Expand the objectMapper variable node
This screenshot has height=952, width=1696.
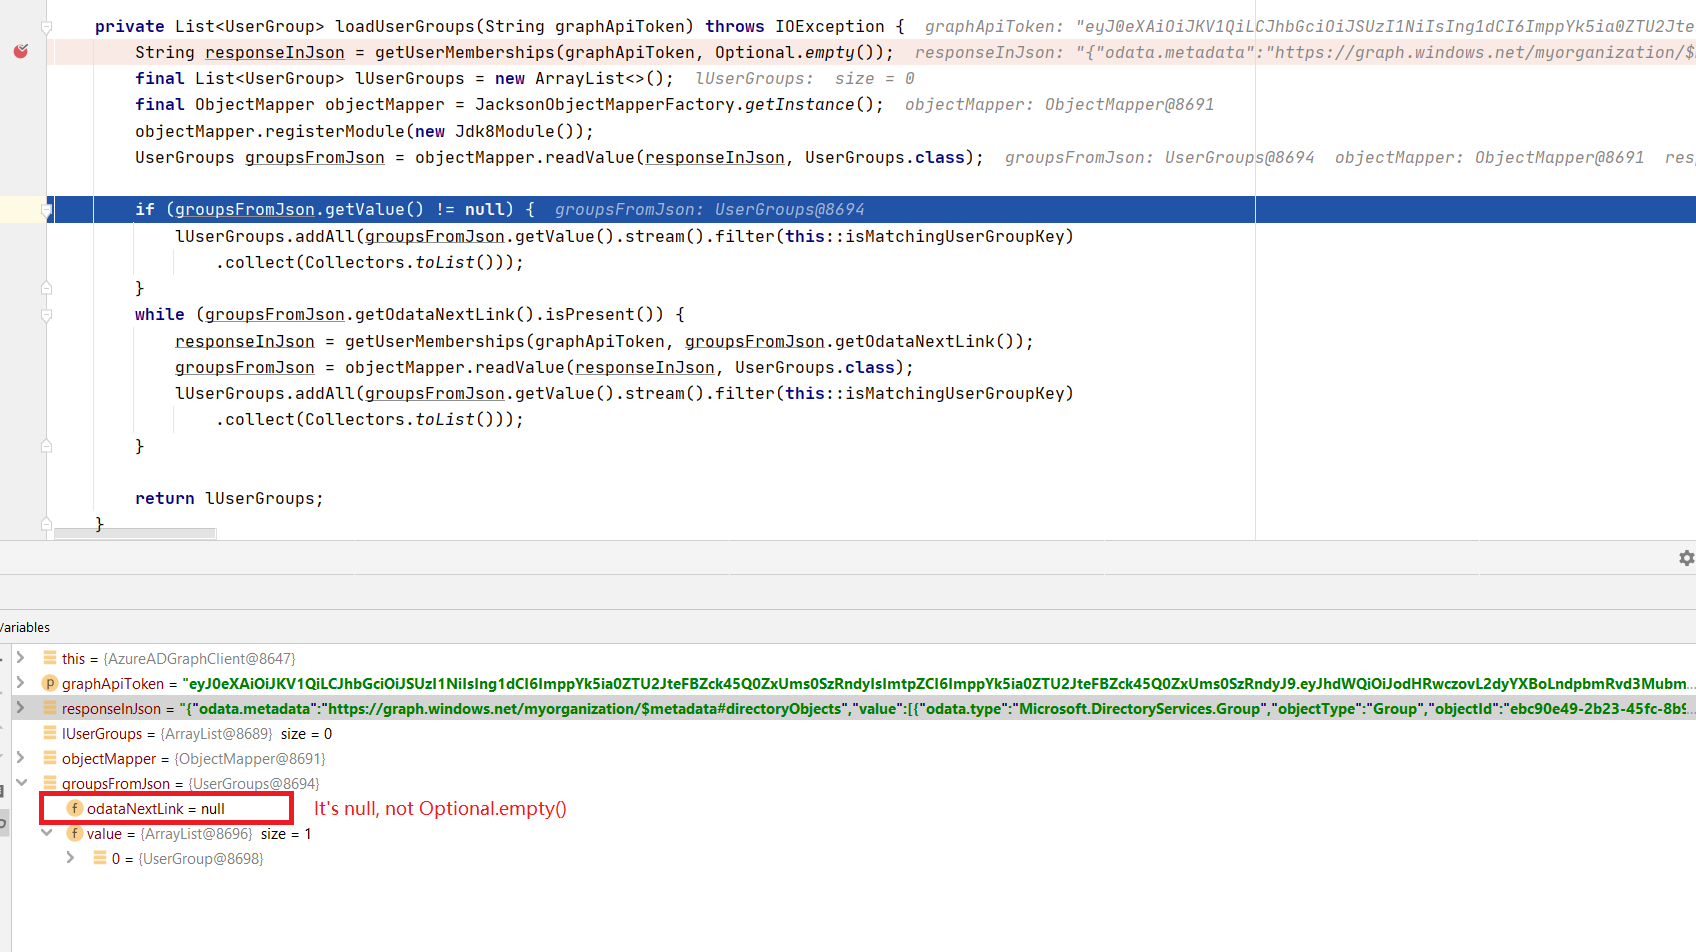click(20, 757)
